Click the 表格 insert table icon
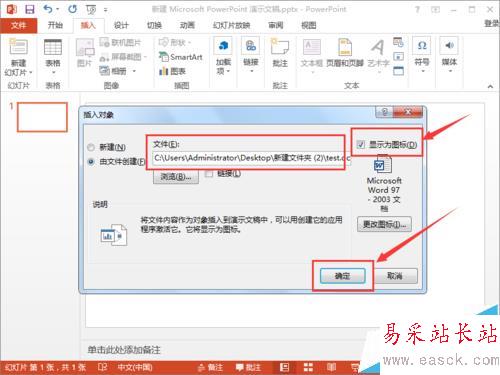Image resolution: width=500 pixels, height=375 pixels. click(53, 48)
